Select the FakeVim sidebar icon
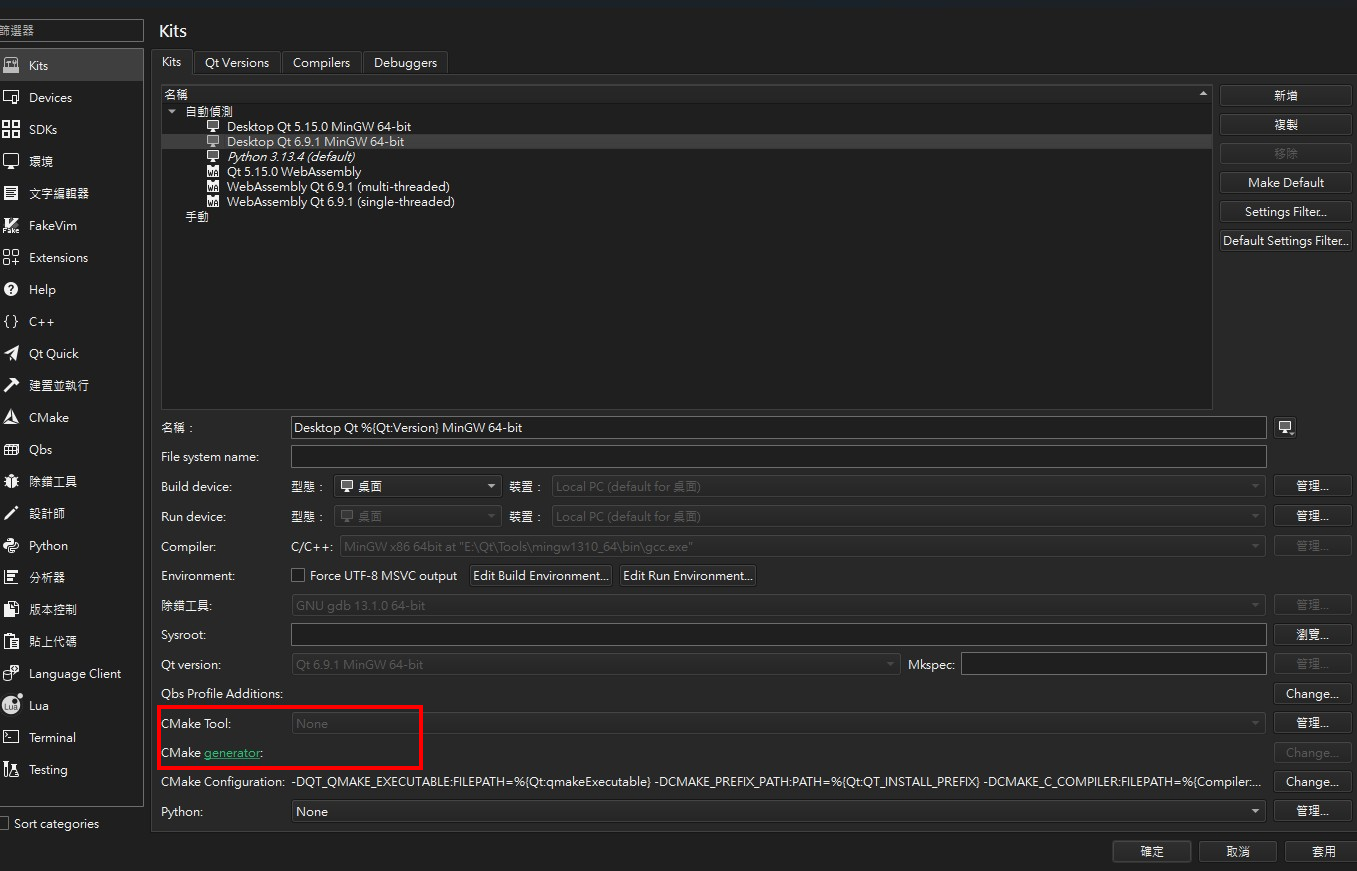The height and width of the screenshot is (871, 1357). pyautogui.click(x=11, y=225)
